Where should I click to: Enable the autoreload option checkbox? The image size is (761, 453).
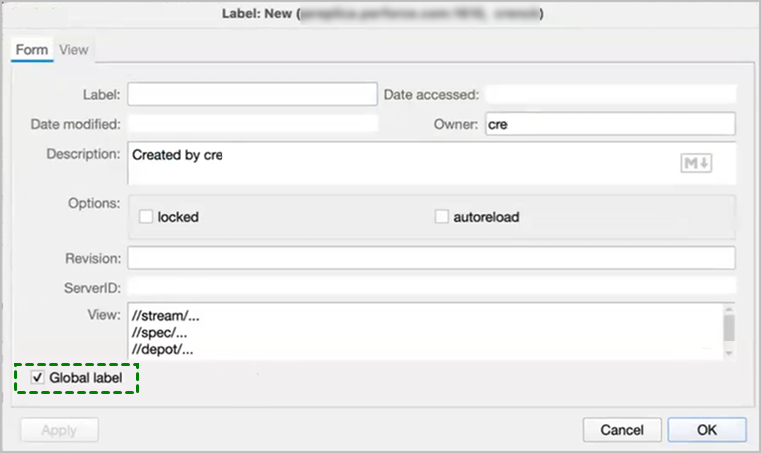click(442, 216)
